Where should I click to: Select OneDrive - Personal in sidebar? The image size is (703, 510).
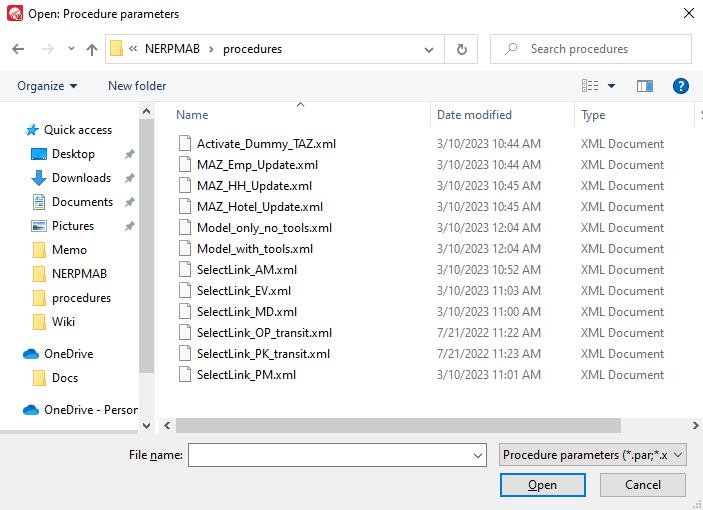pos(80,410)
